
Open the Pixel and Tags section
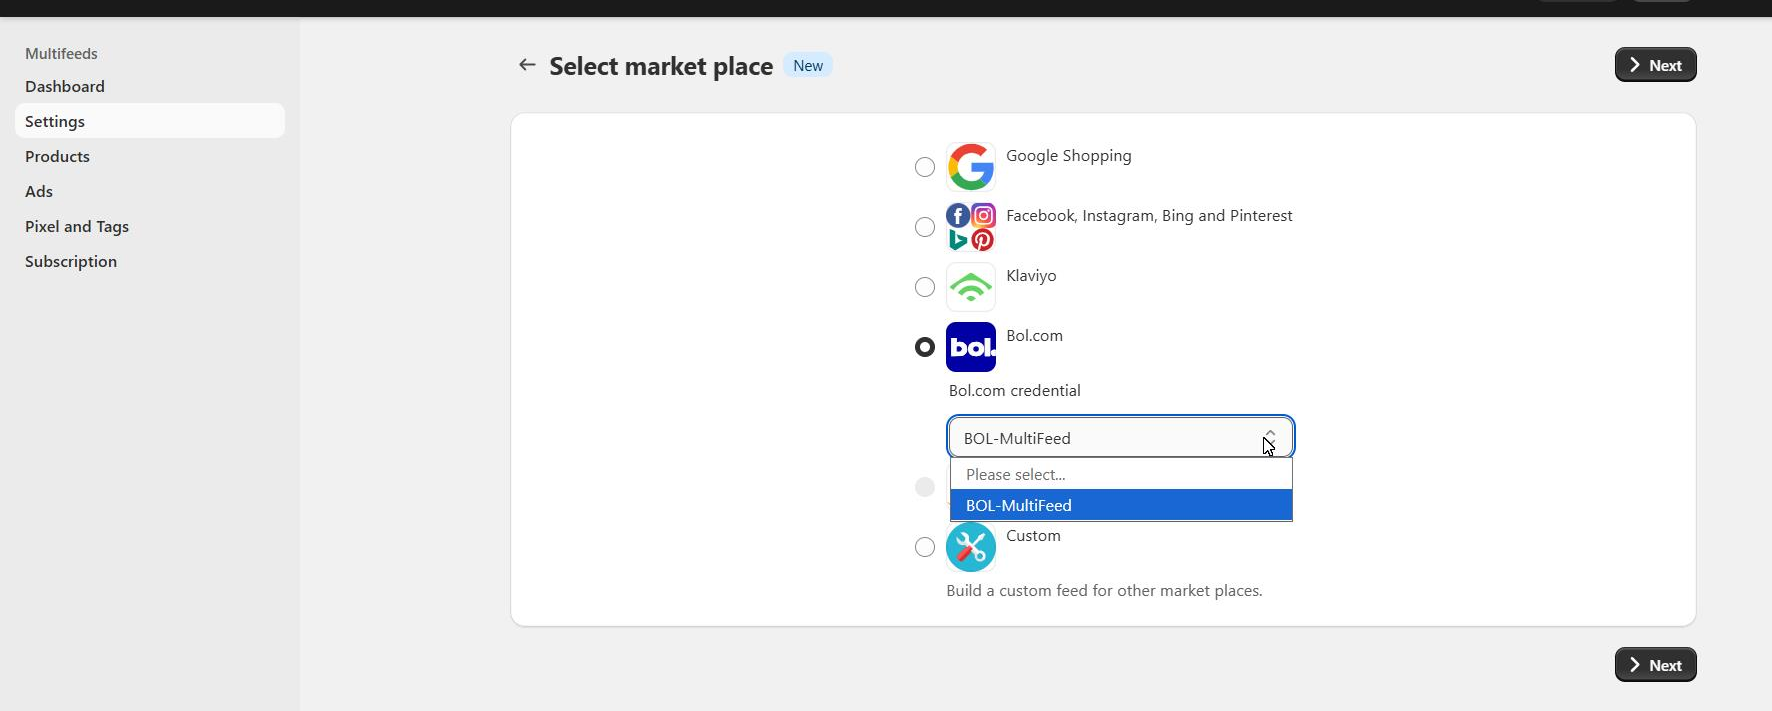(77, 226)
